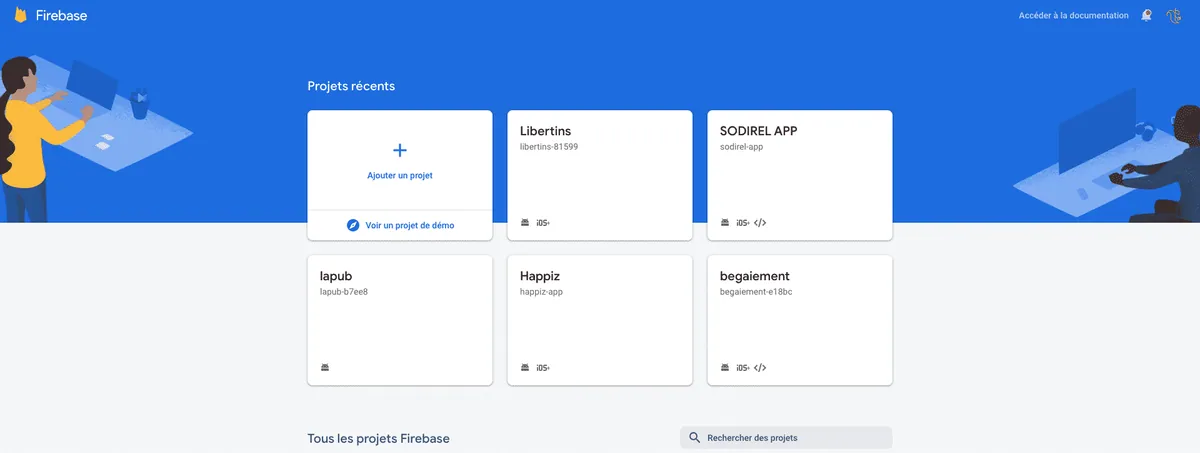Image resolution: width=1200 pixels, height=453 pixels.
Task: Focus the Rechercher des projets field
Action: click(x=786, y=438)
